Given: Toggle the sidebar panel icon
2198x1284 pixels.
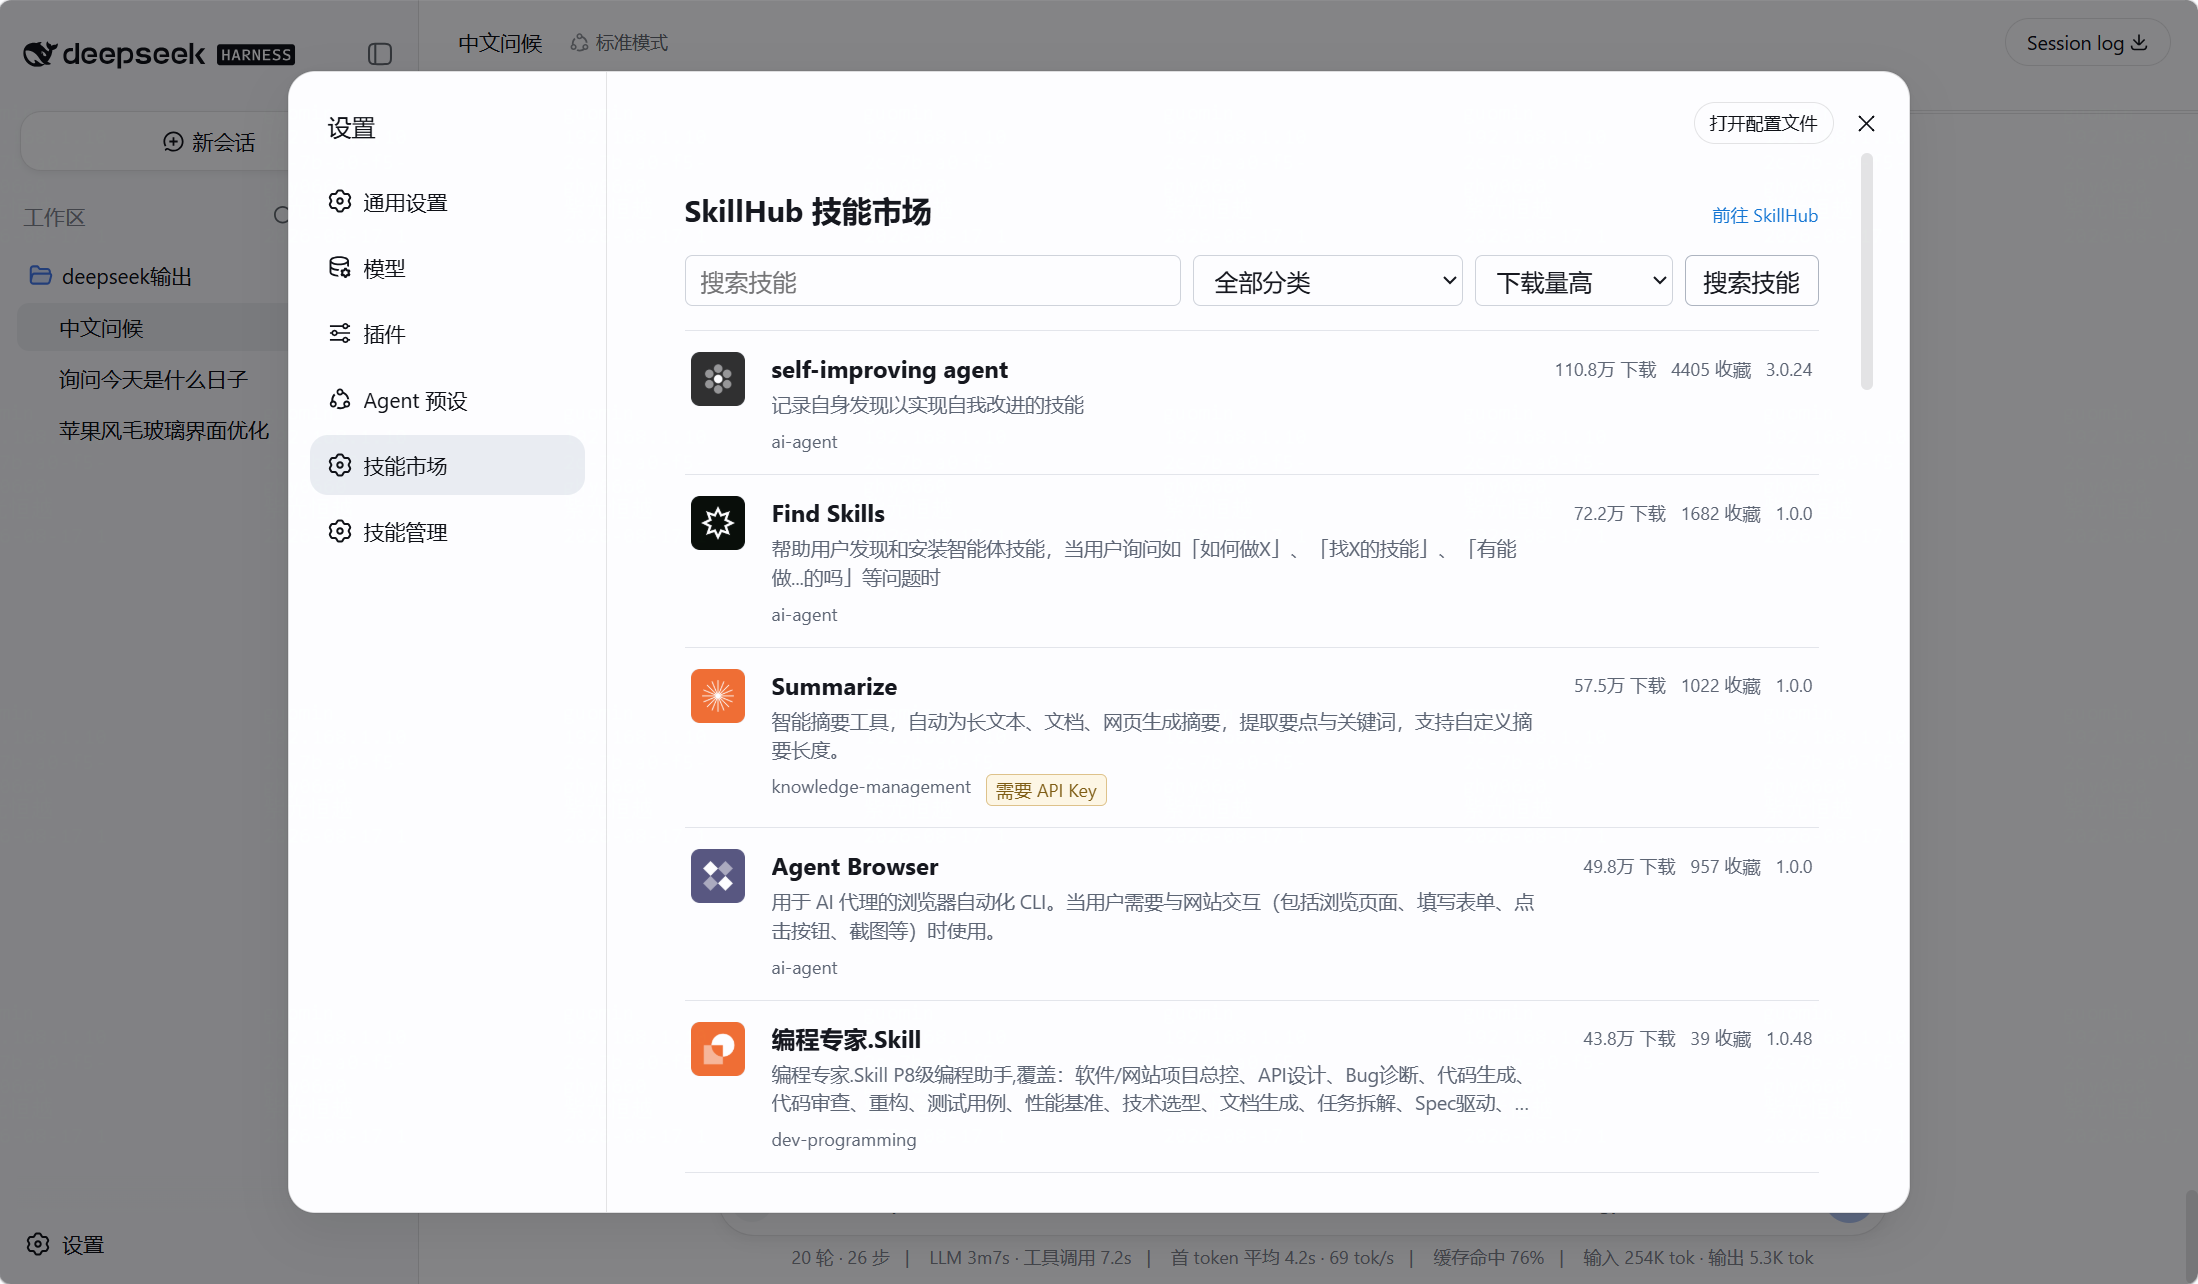Looking at the screenshot, I should tap(380, 54).
